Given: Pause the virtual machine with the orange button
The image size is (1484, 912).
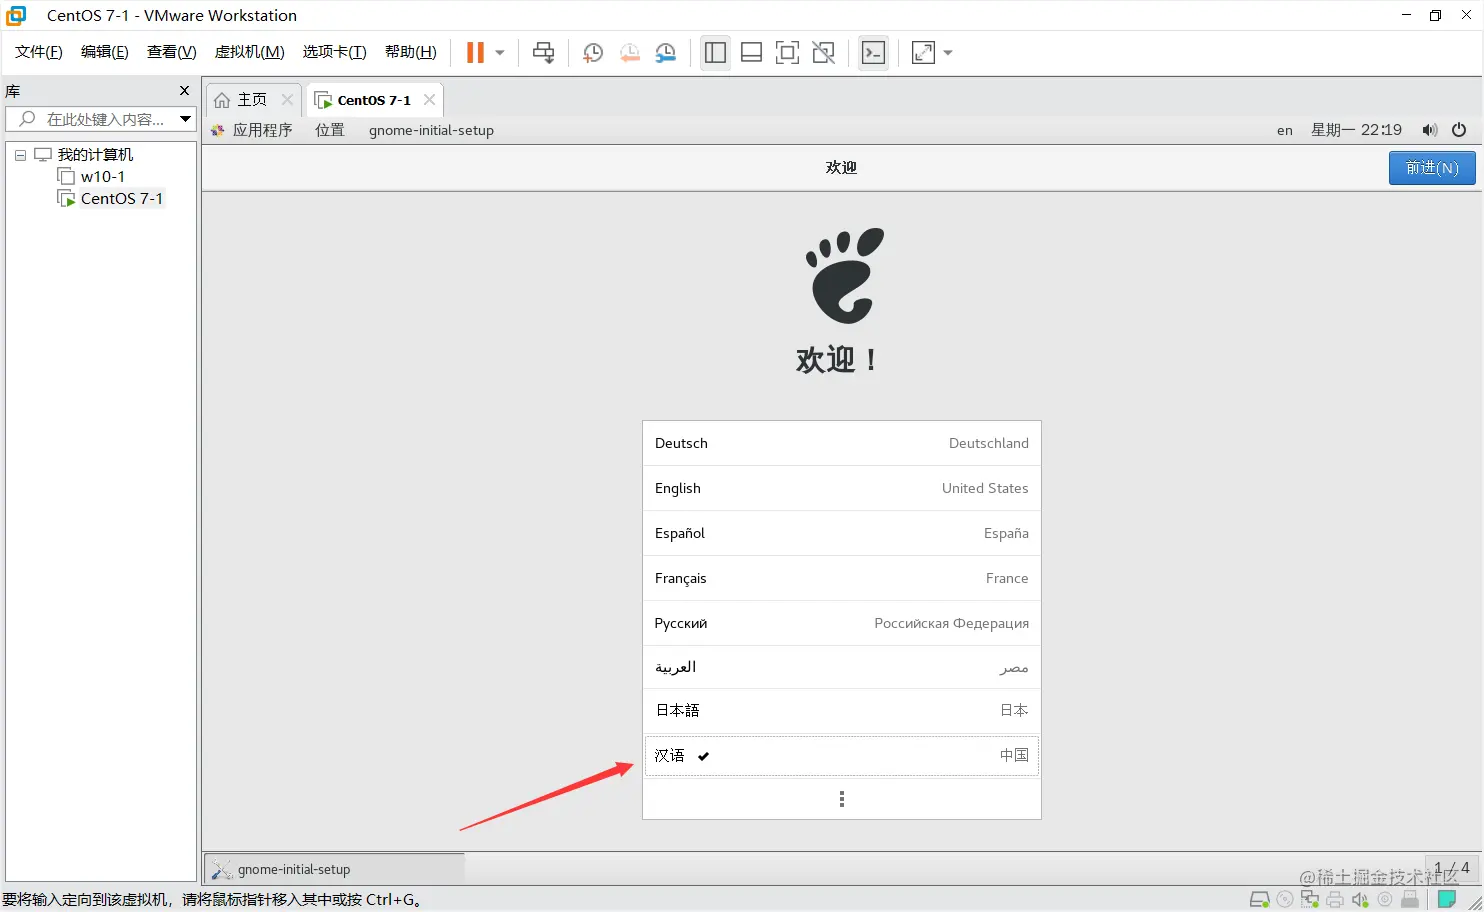Looking at the screenshot, I should [x=475, y=53].
